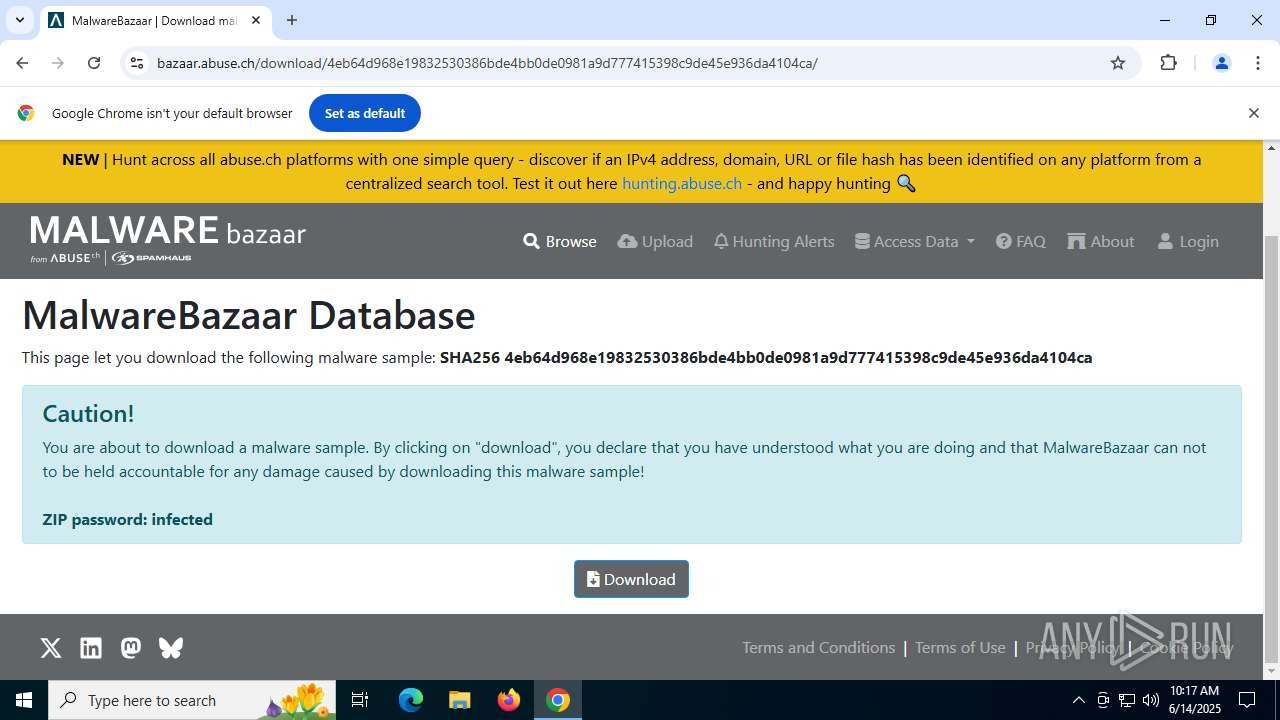Click the address bar URL
Screen dimensions: 1280x720
pos(487,63)
